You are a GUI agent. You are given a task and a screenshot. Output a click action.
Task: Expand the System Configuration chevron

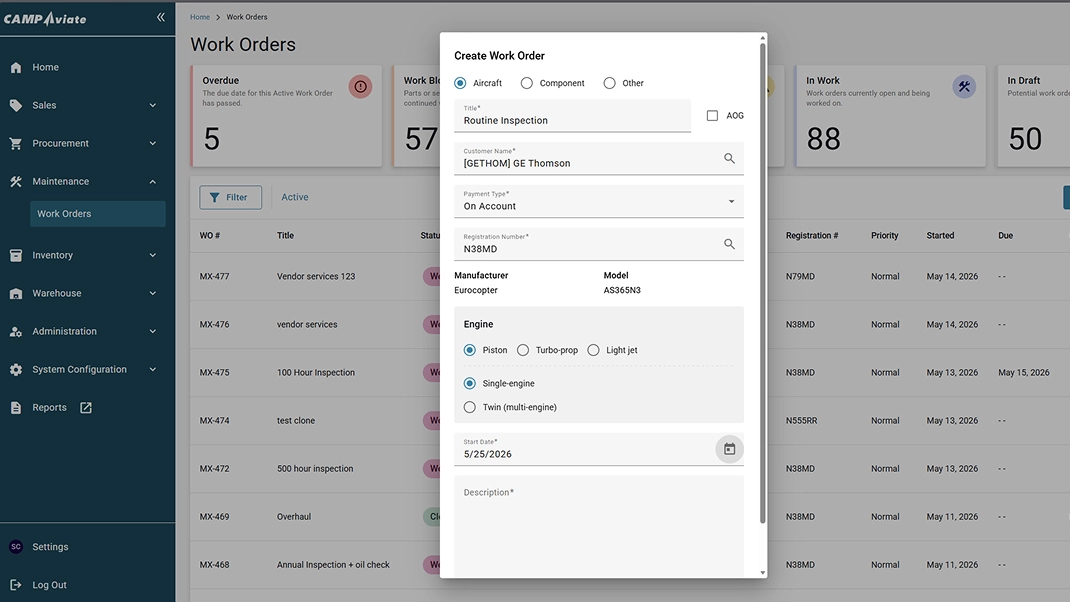pyautogui.click(x=153, y=369)
